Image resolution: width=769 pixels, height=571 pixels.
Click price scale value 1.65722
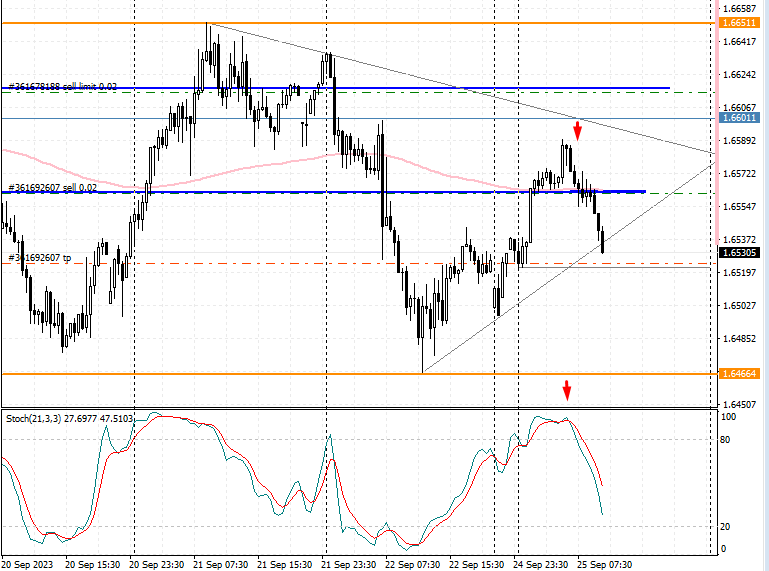740,174
